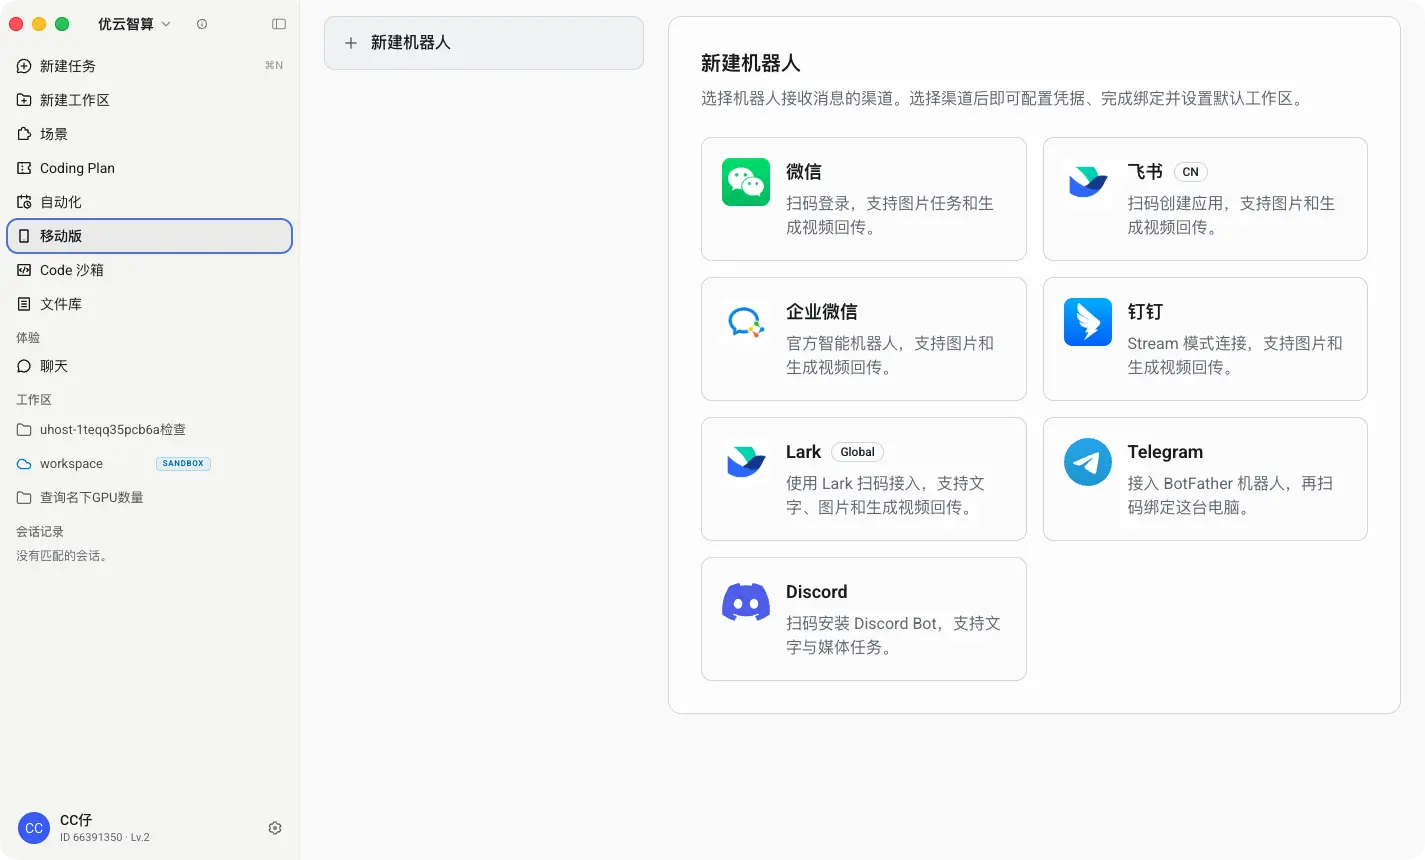
Task: Open the 优云智算 app dropdown
Action: coord(134,24)
